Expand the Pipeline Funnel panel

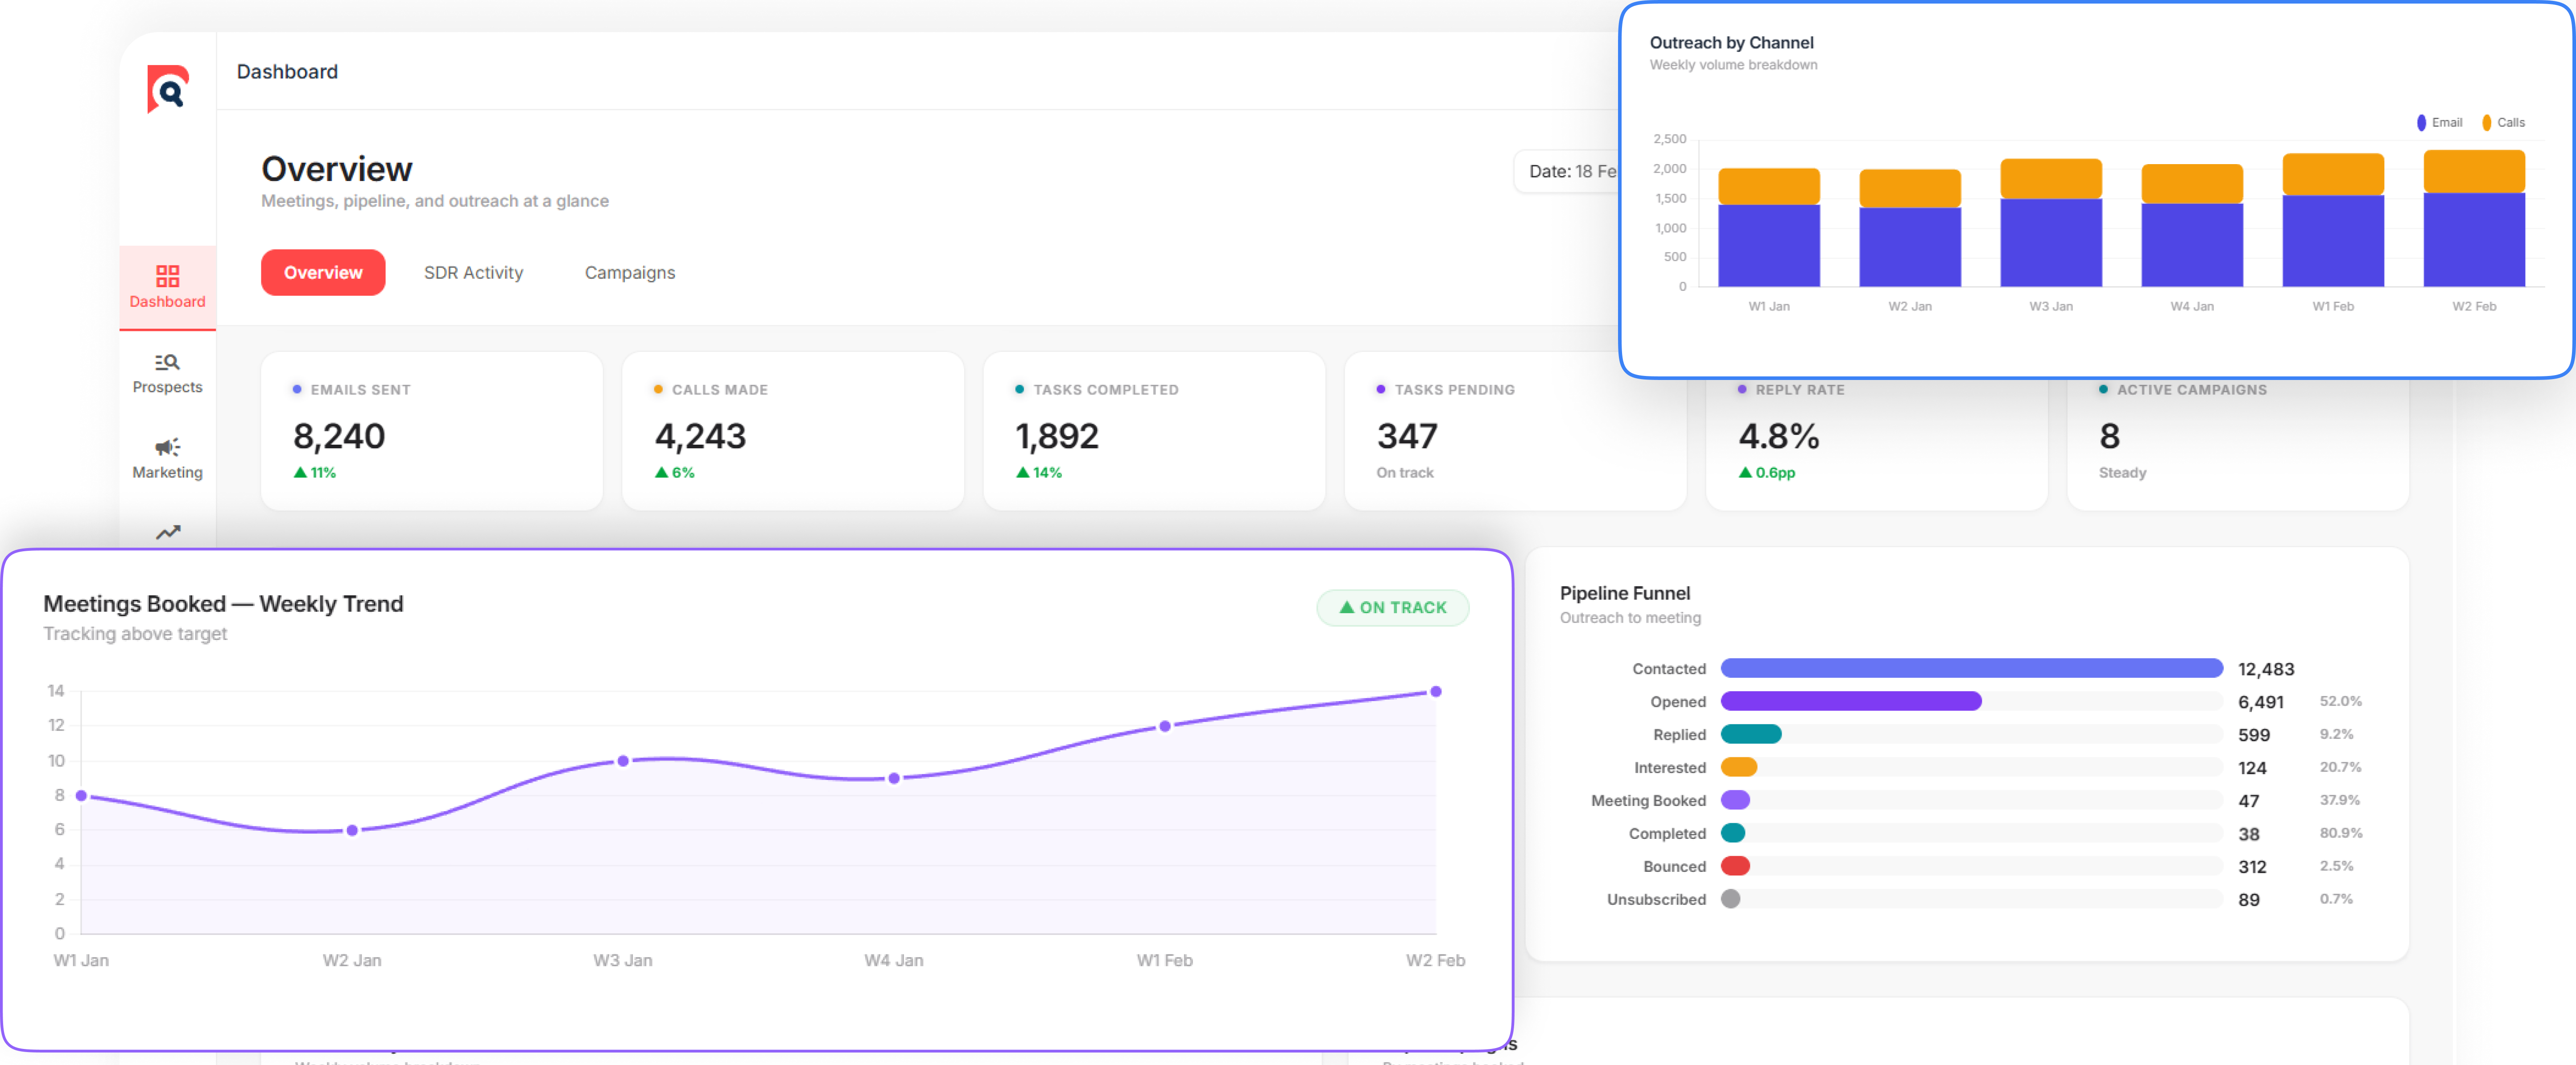1625,593
